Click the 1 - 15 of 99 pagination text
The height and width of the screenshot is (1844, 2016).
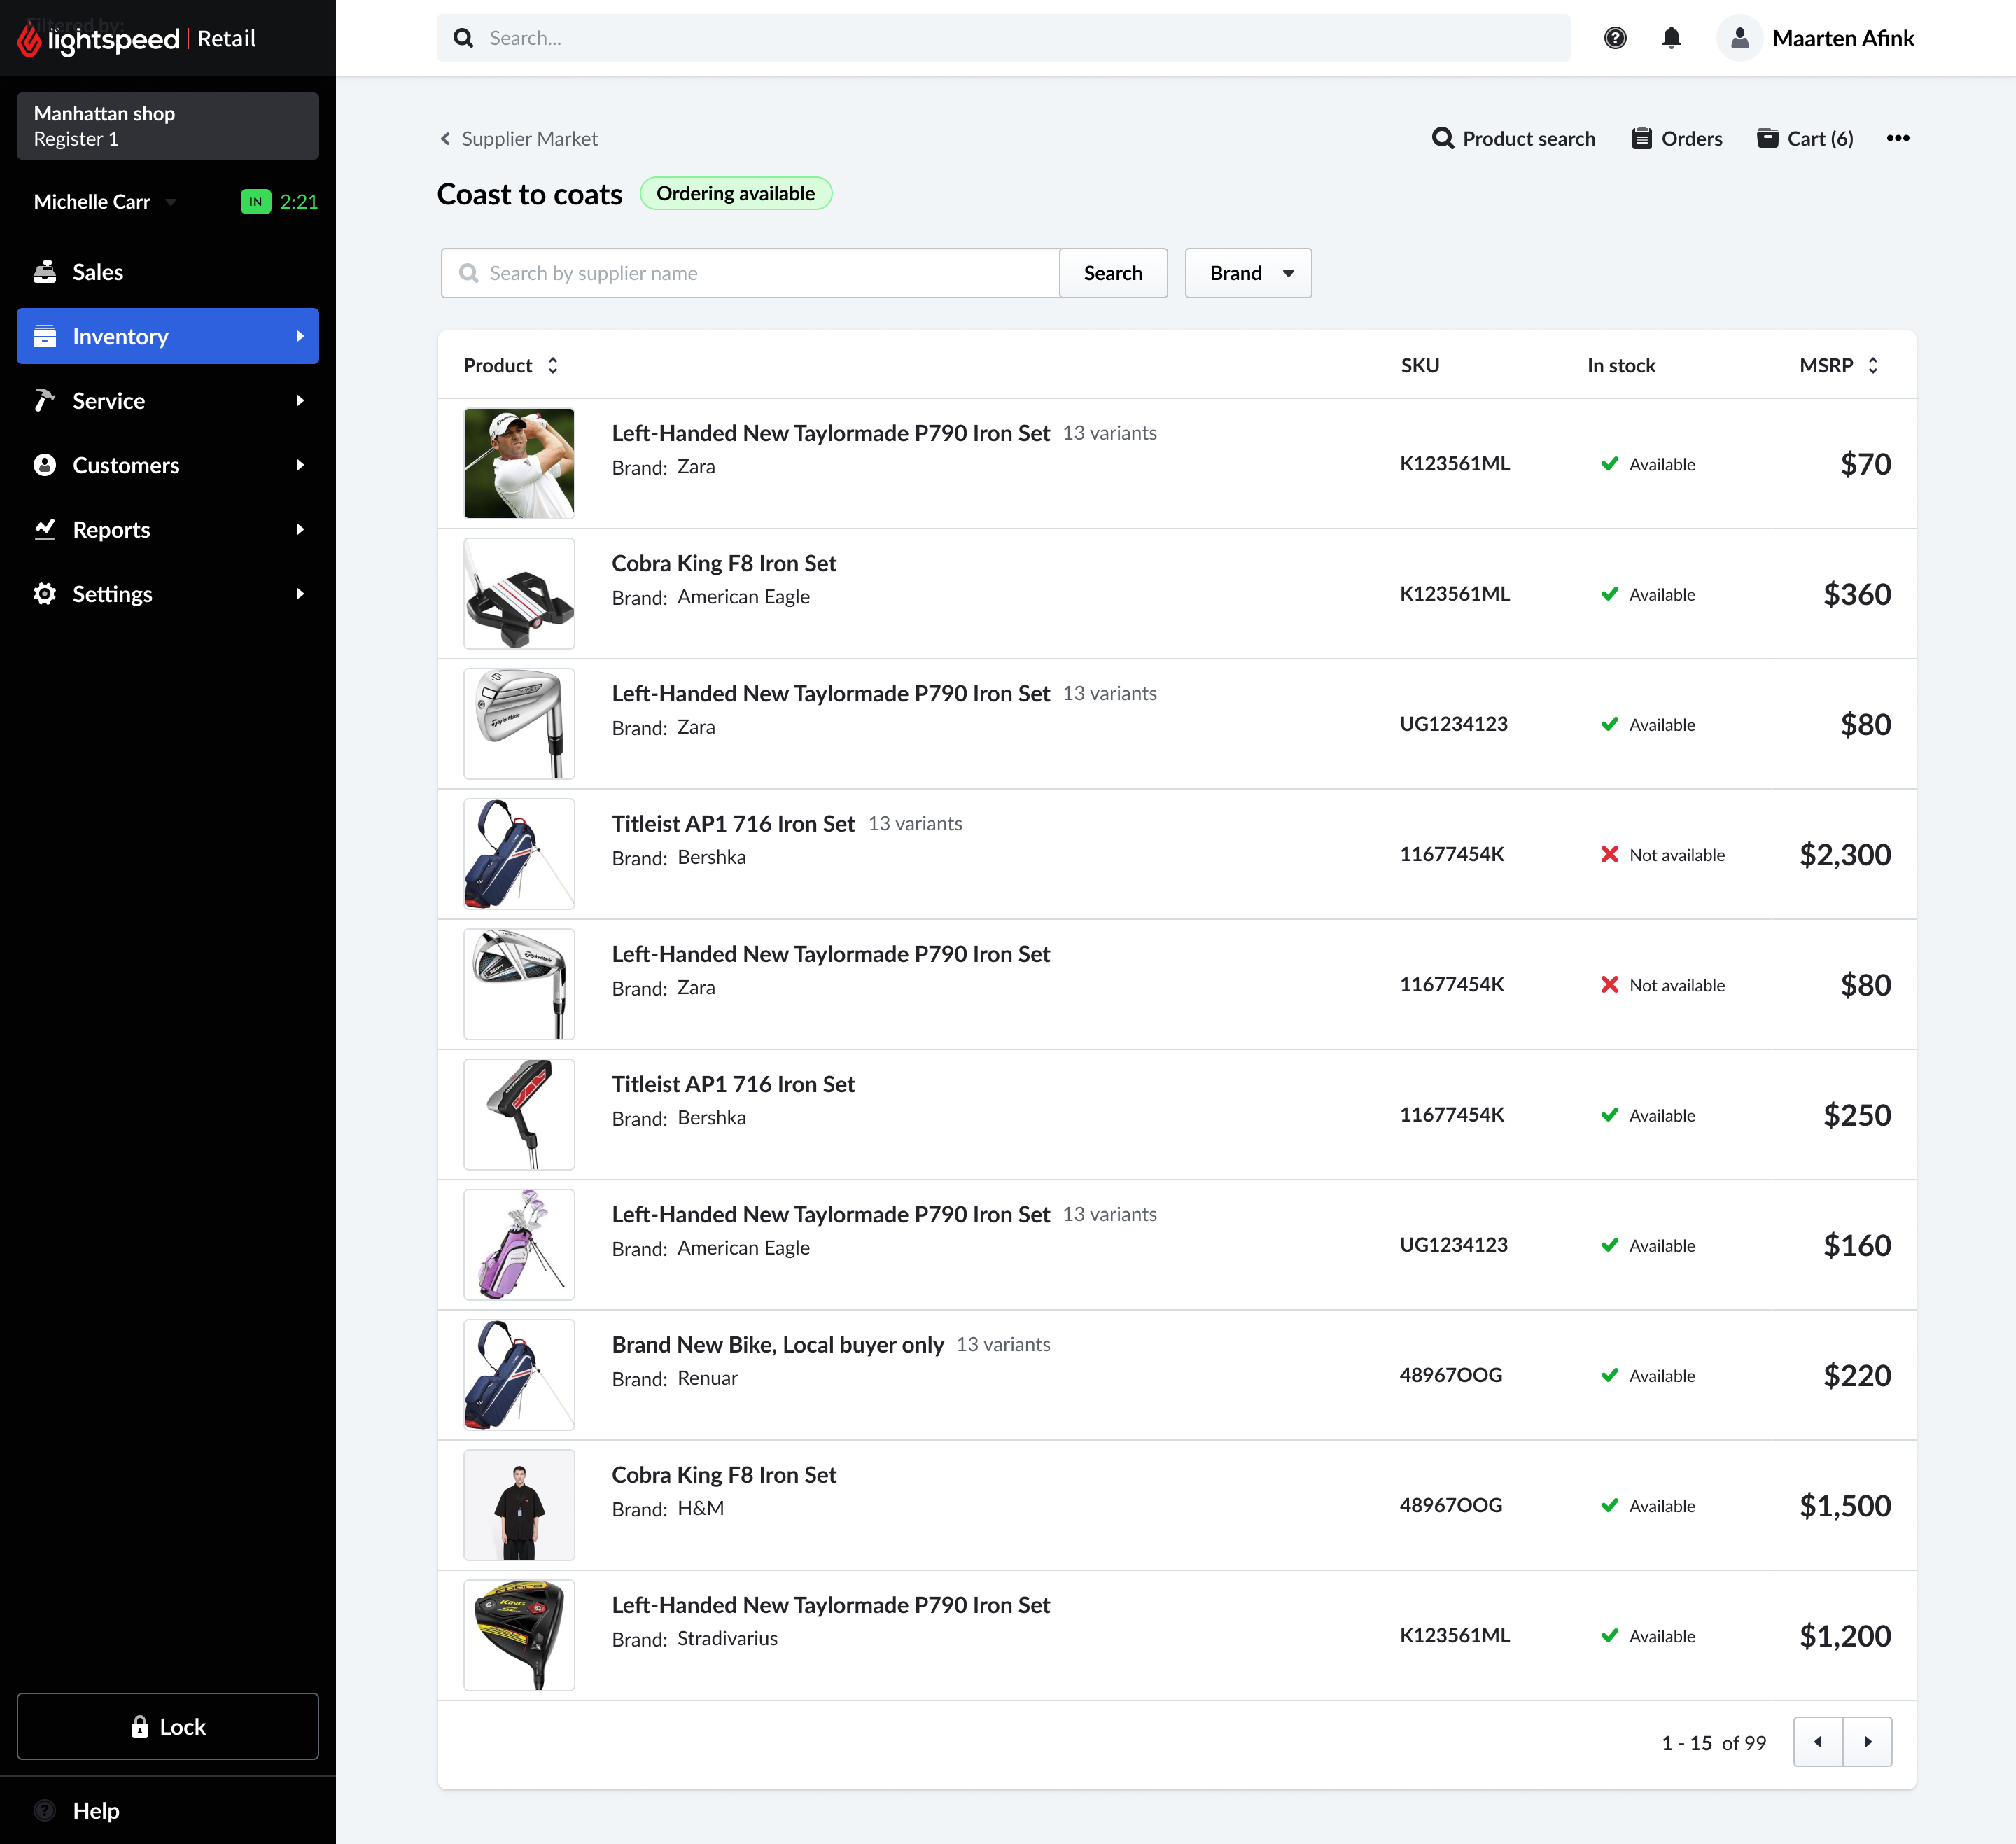pos(1713,1742)
